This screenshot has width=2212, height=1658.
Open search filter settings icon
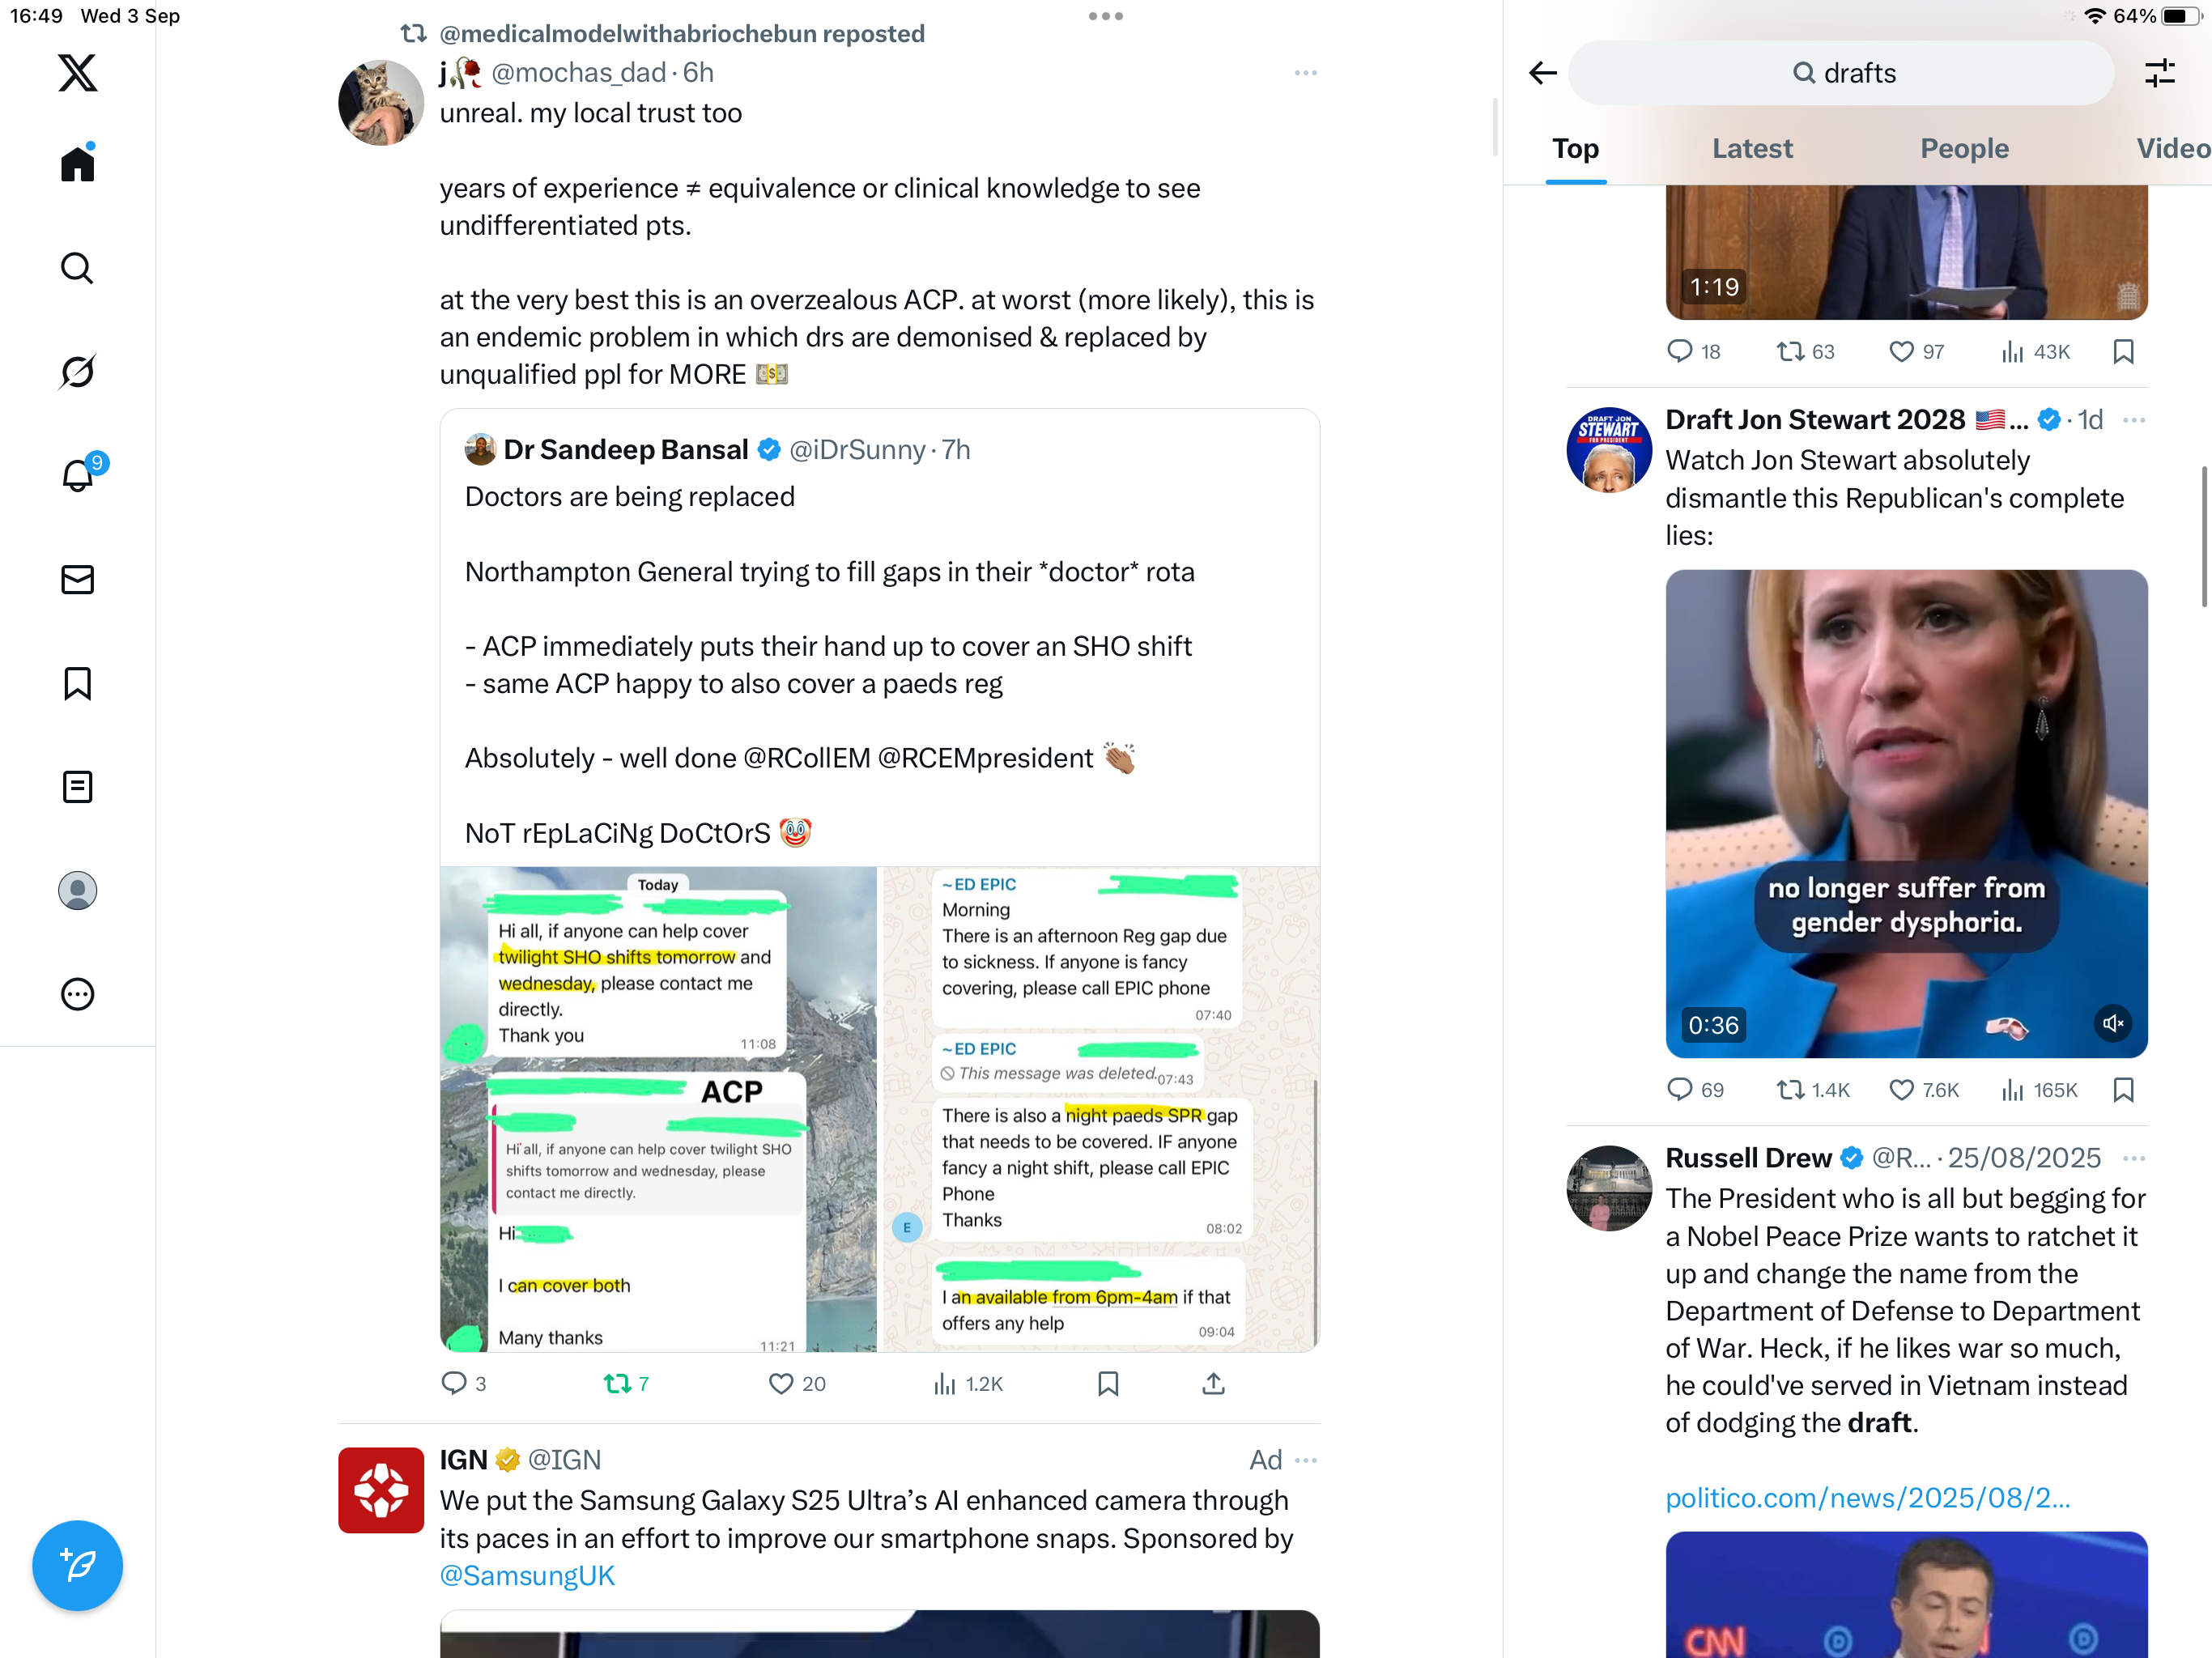coord(2159,73)
